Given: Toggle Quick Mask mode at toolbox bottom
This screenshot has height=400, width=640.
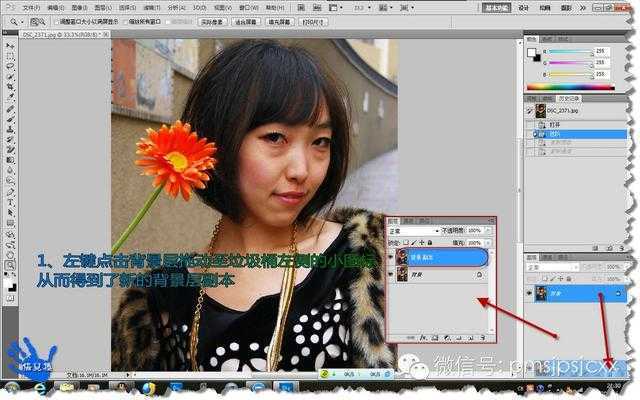Looking at the screenshot, I should pyautogui.click(x=10, y=299).
